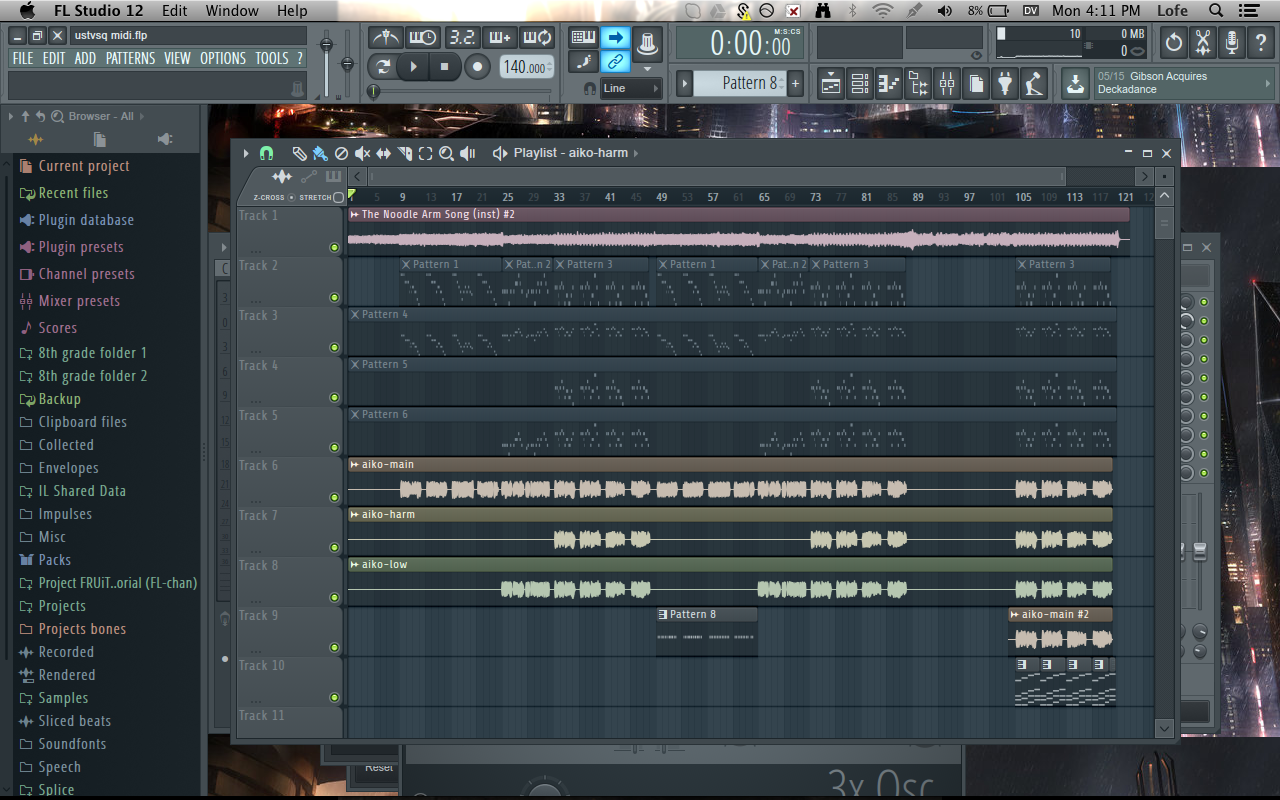Open the Piano roll from main toolbar
1280x800 pixels.
click(889, 84)
